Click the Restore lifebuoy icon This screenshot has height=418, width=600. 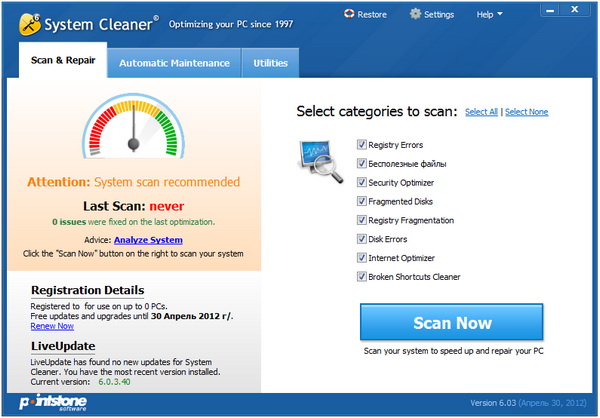tap(350, 15)
